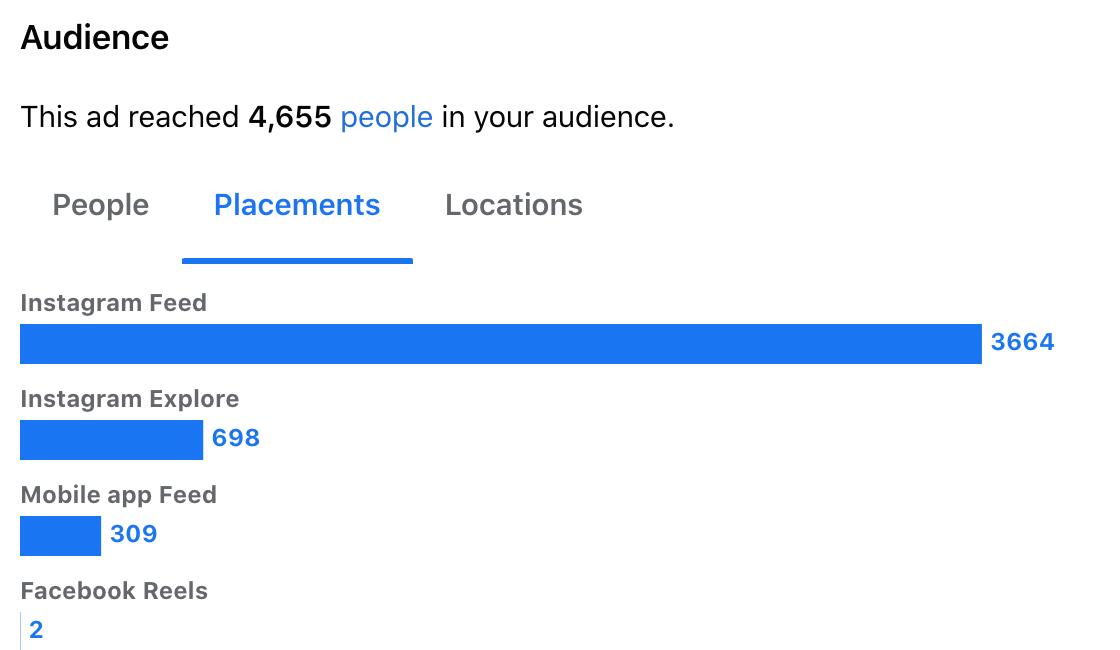Click the 309 value label
The width and height of the screenshot is (1120, 650).
(x=134, y=534)
